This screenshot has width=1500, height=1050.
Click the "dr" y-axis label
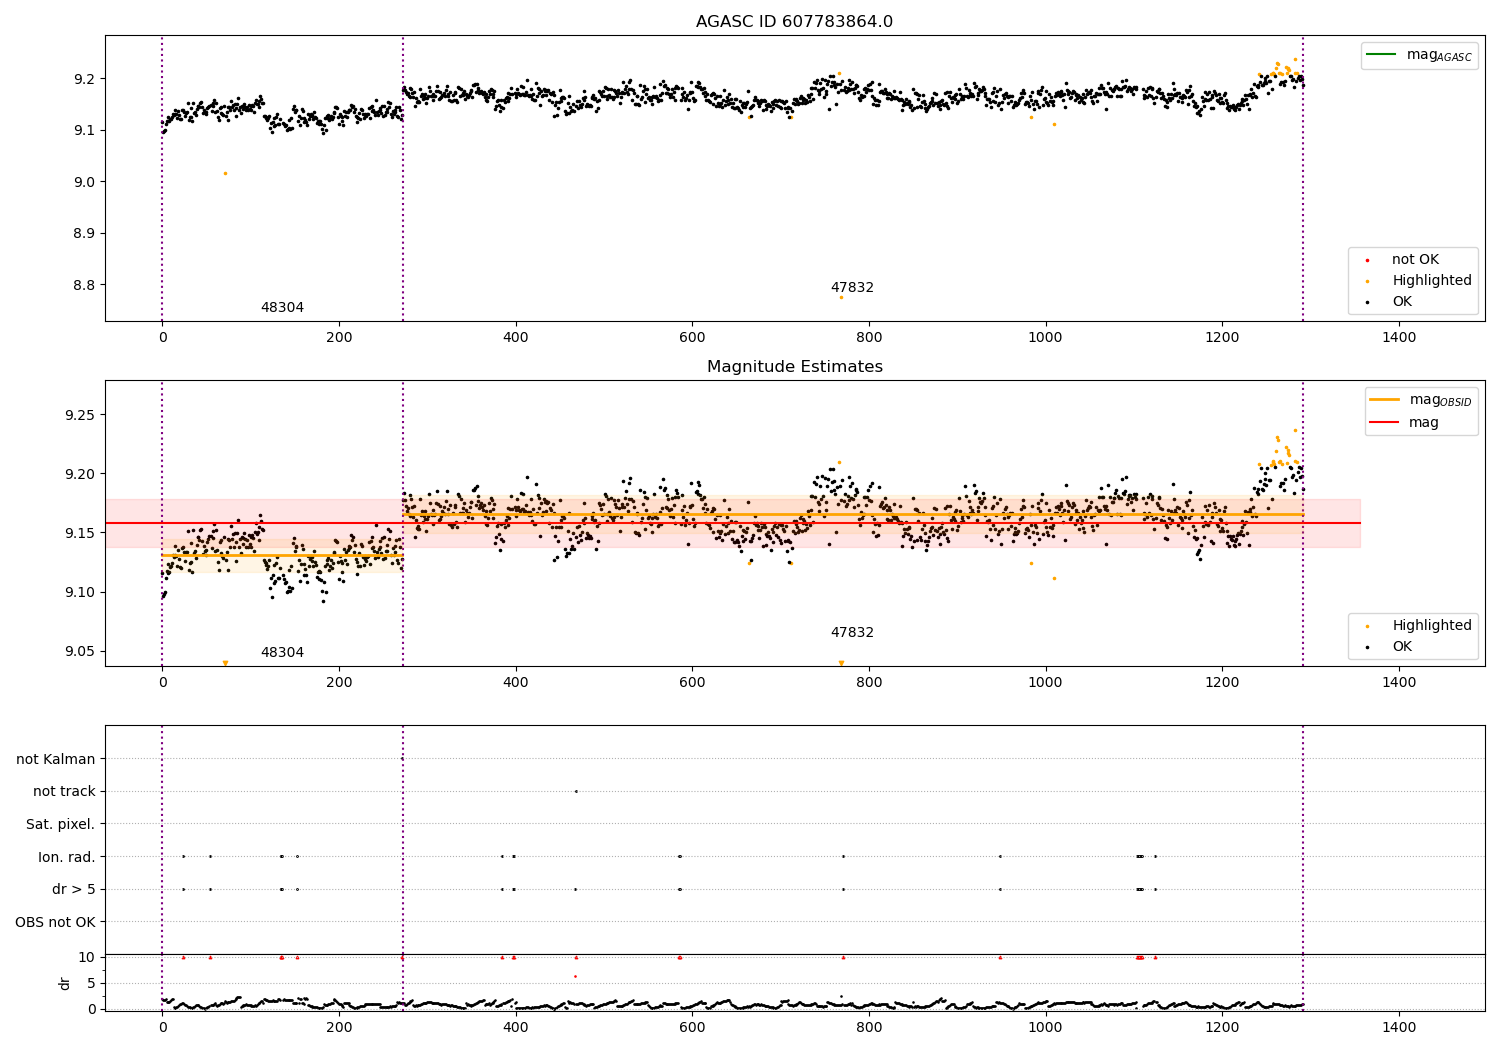65,983
